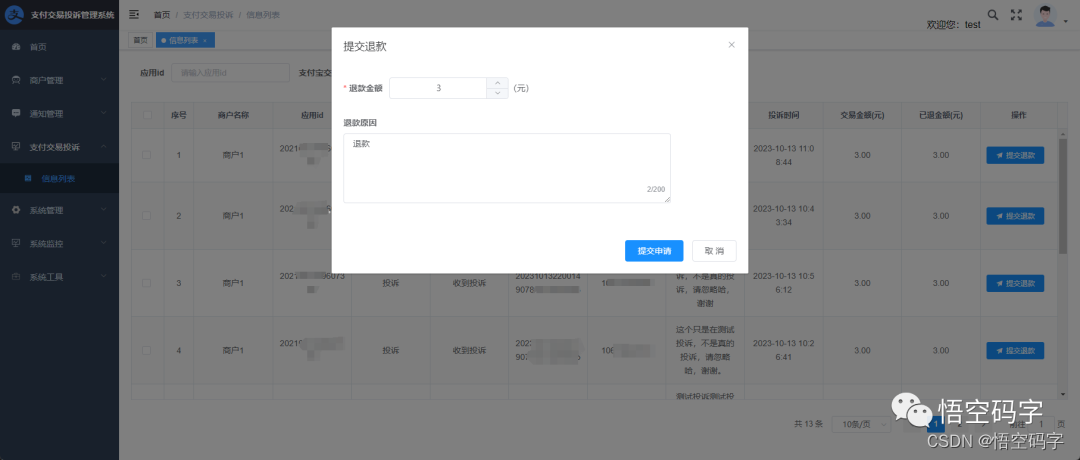Click 首页 in the breadcrumb
Image resolution: width=1080 pixels, height=460 pixels.
pyautogui.click(x=162, y=14)
